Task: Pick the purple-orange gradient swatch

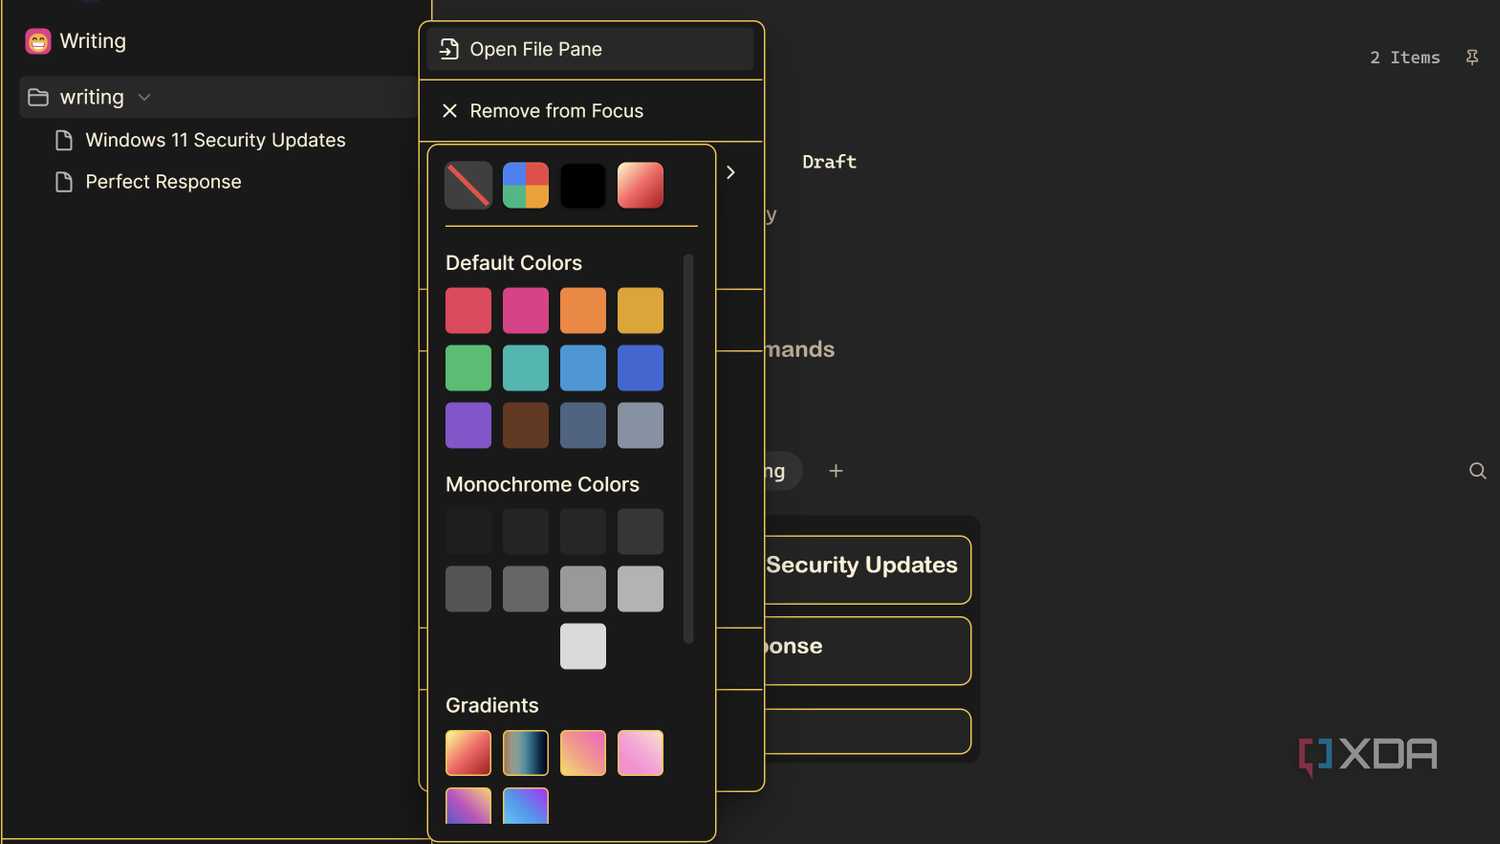Action: coord(468,806)
